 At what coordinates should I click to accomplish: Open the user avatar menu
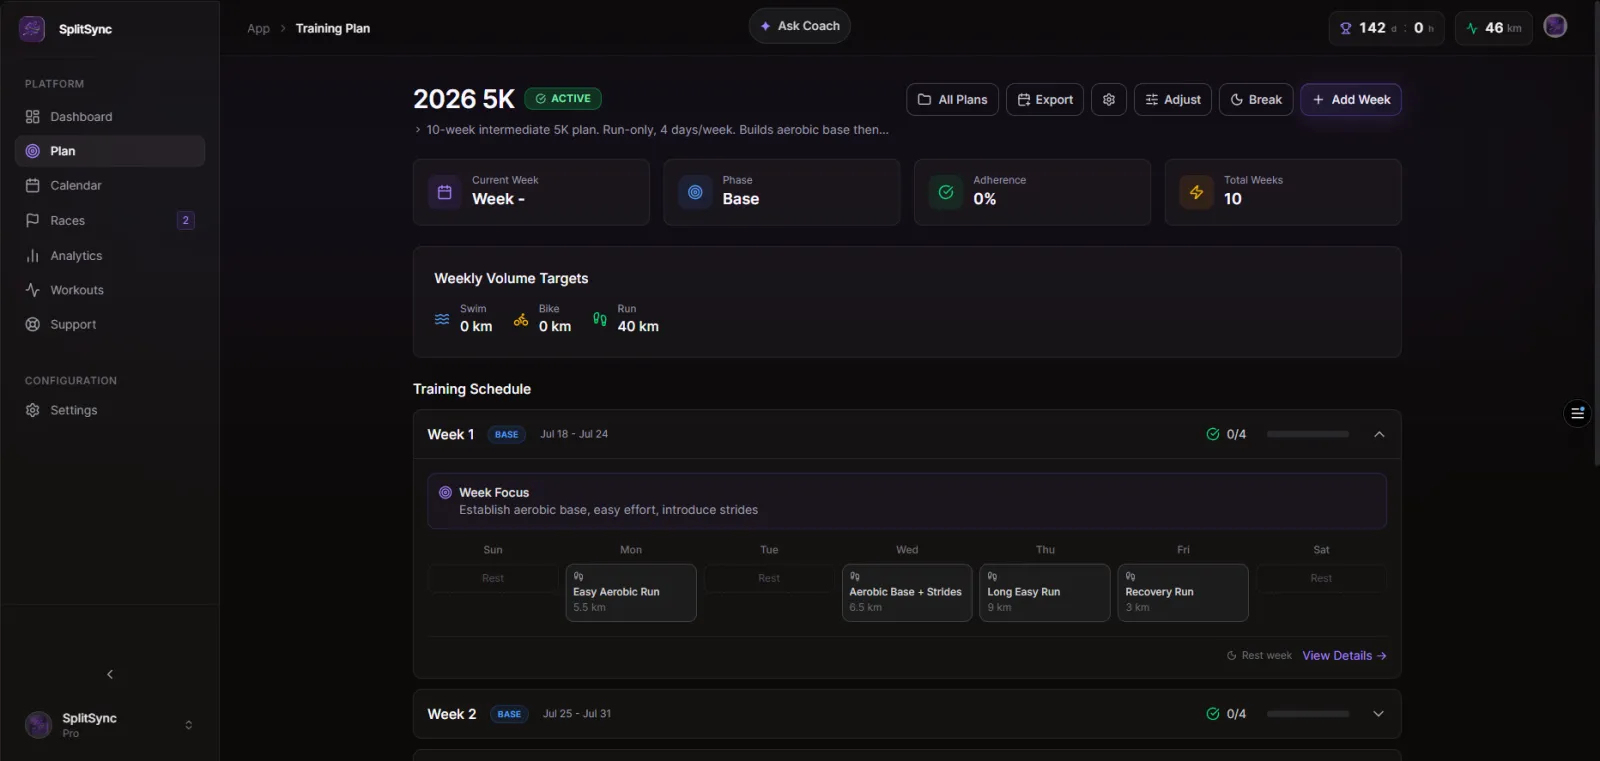1555,26
